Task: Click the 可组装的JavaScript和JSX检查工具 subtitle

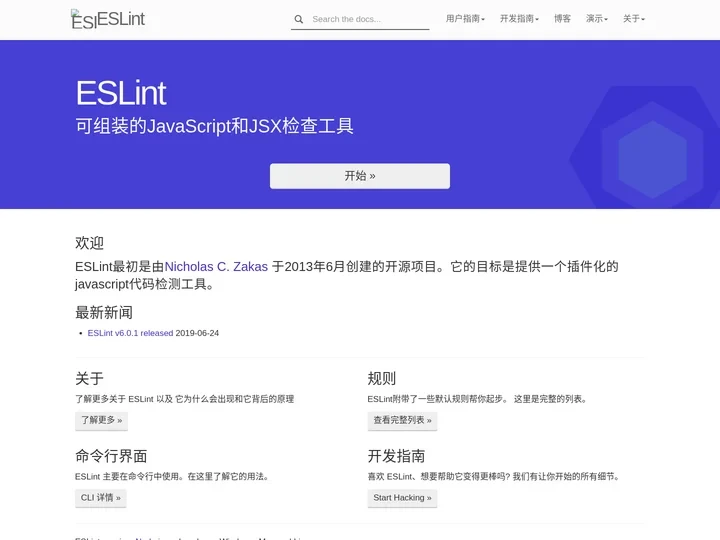Action: (214, 126)
